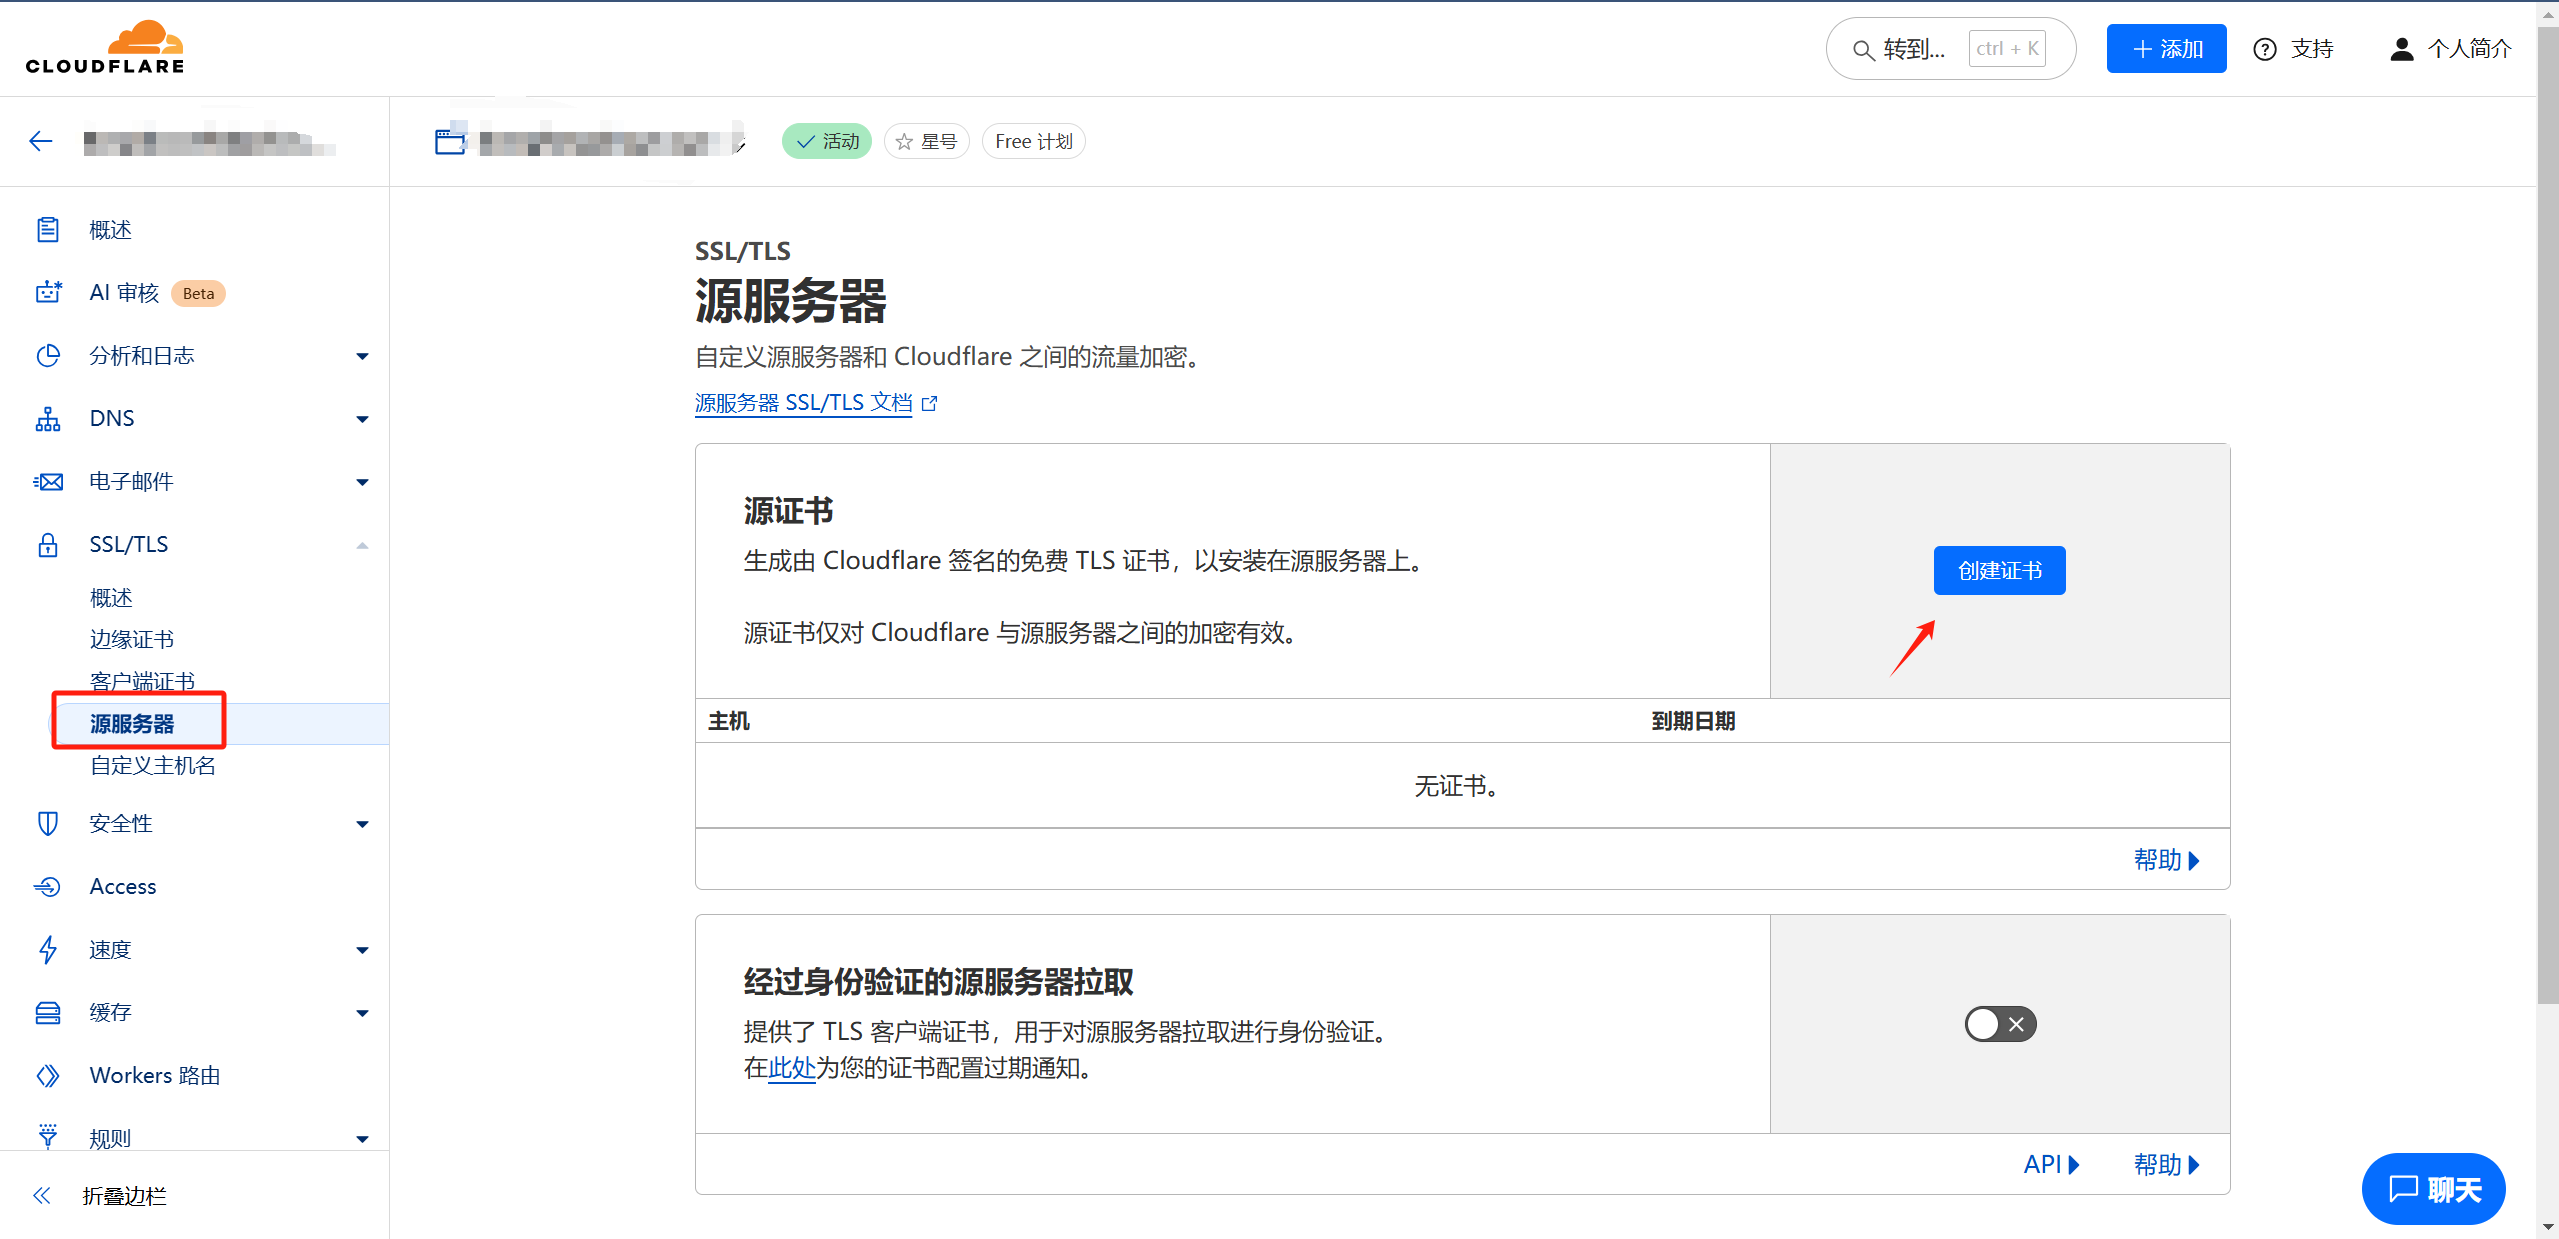Click the 到期日期 column header
This screenshot has width=2559, height=1239.
(x=1693, y=721)
